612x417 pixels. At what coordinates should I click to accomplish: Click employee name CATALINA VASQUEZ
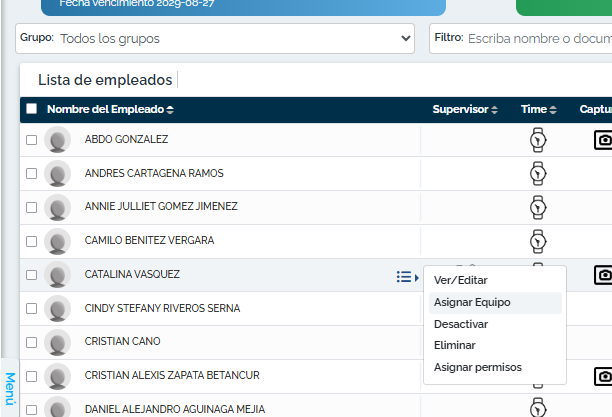point(132,274)
